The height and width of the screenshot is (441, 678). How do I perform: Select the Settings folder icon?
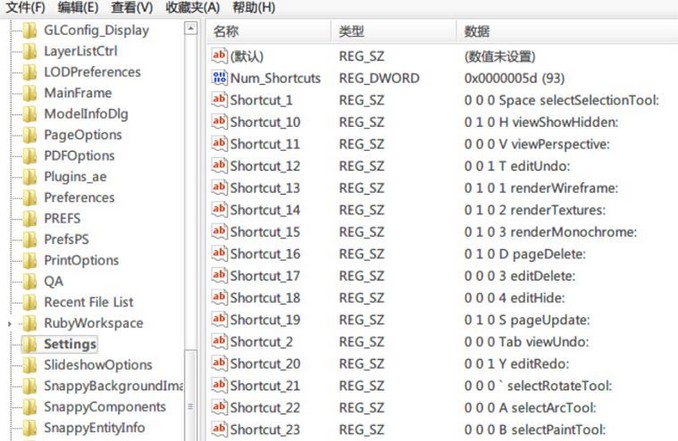[x=29, y=344]
